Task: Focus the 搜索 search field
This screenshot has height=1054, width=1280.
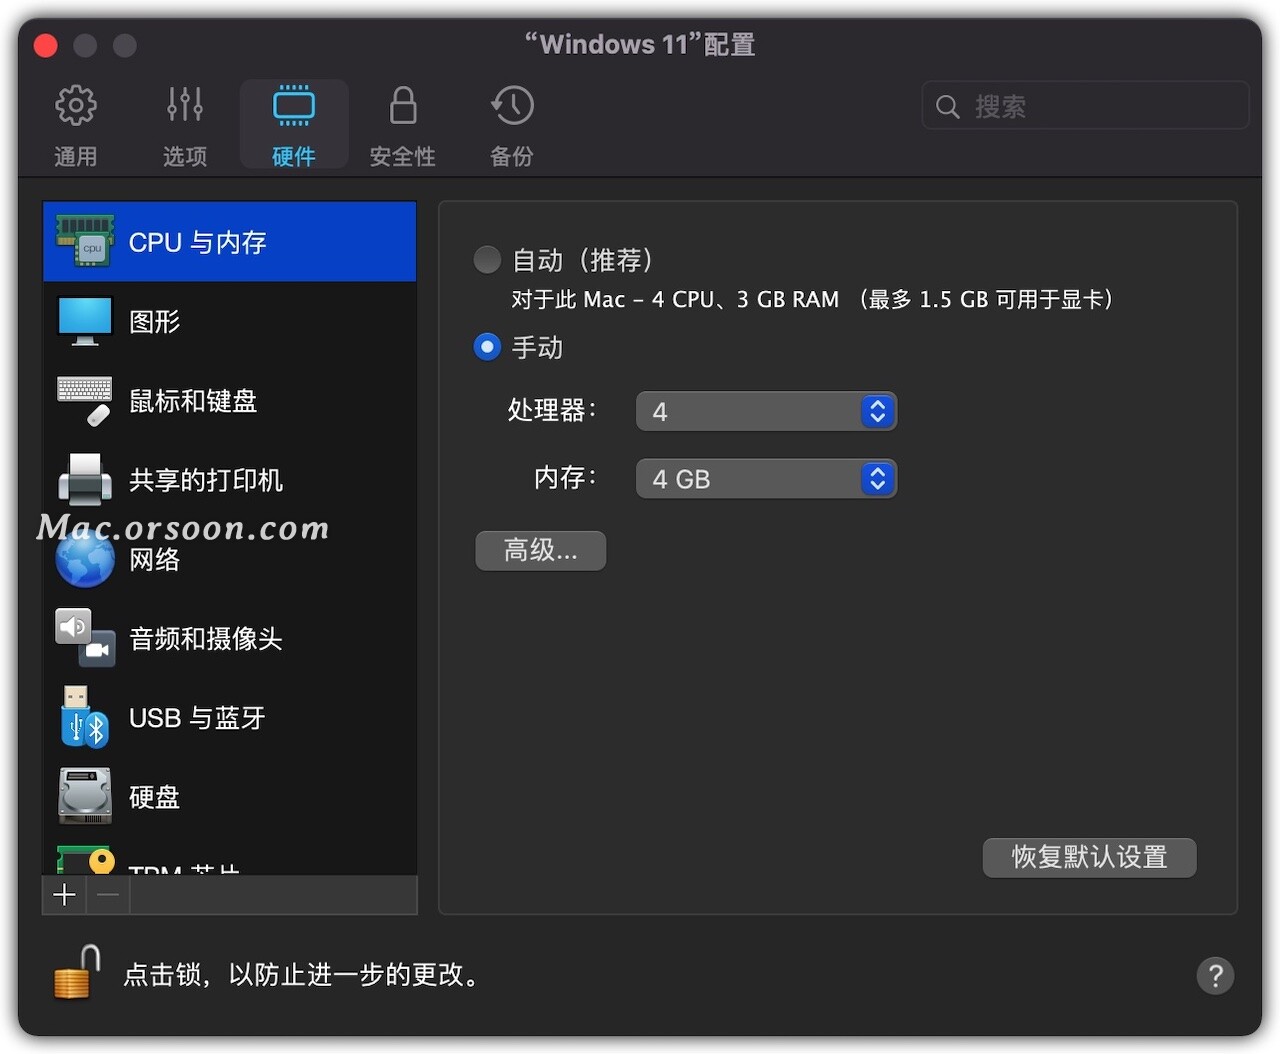Action: click(1085, 106)
